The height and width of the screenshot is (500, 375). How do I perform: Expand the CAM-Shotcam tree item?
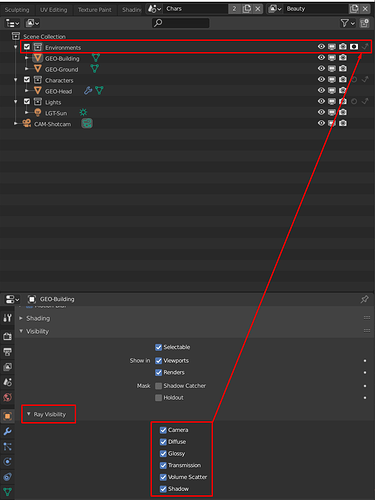(15, 124)
